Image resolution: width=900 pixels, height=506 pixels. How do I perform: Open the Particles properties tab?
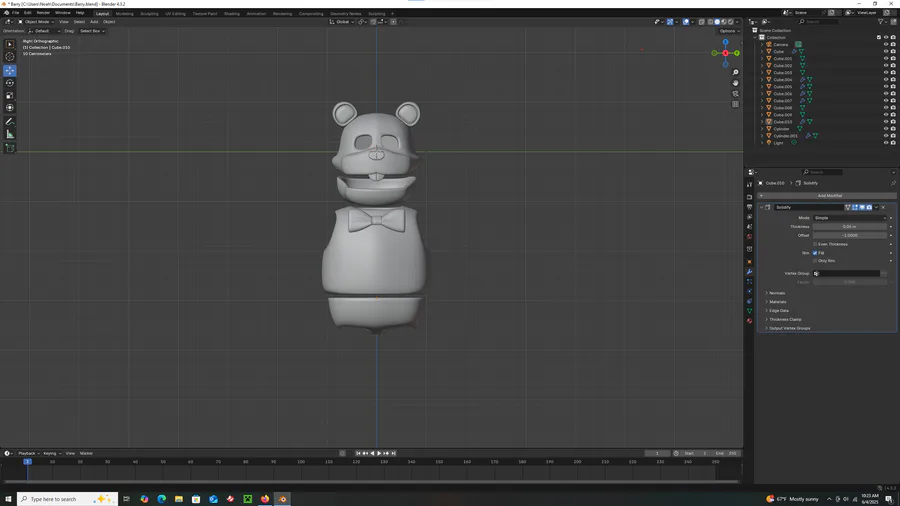click(x=749, y=282)
